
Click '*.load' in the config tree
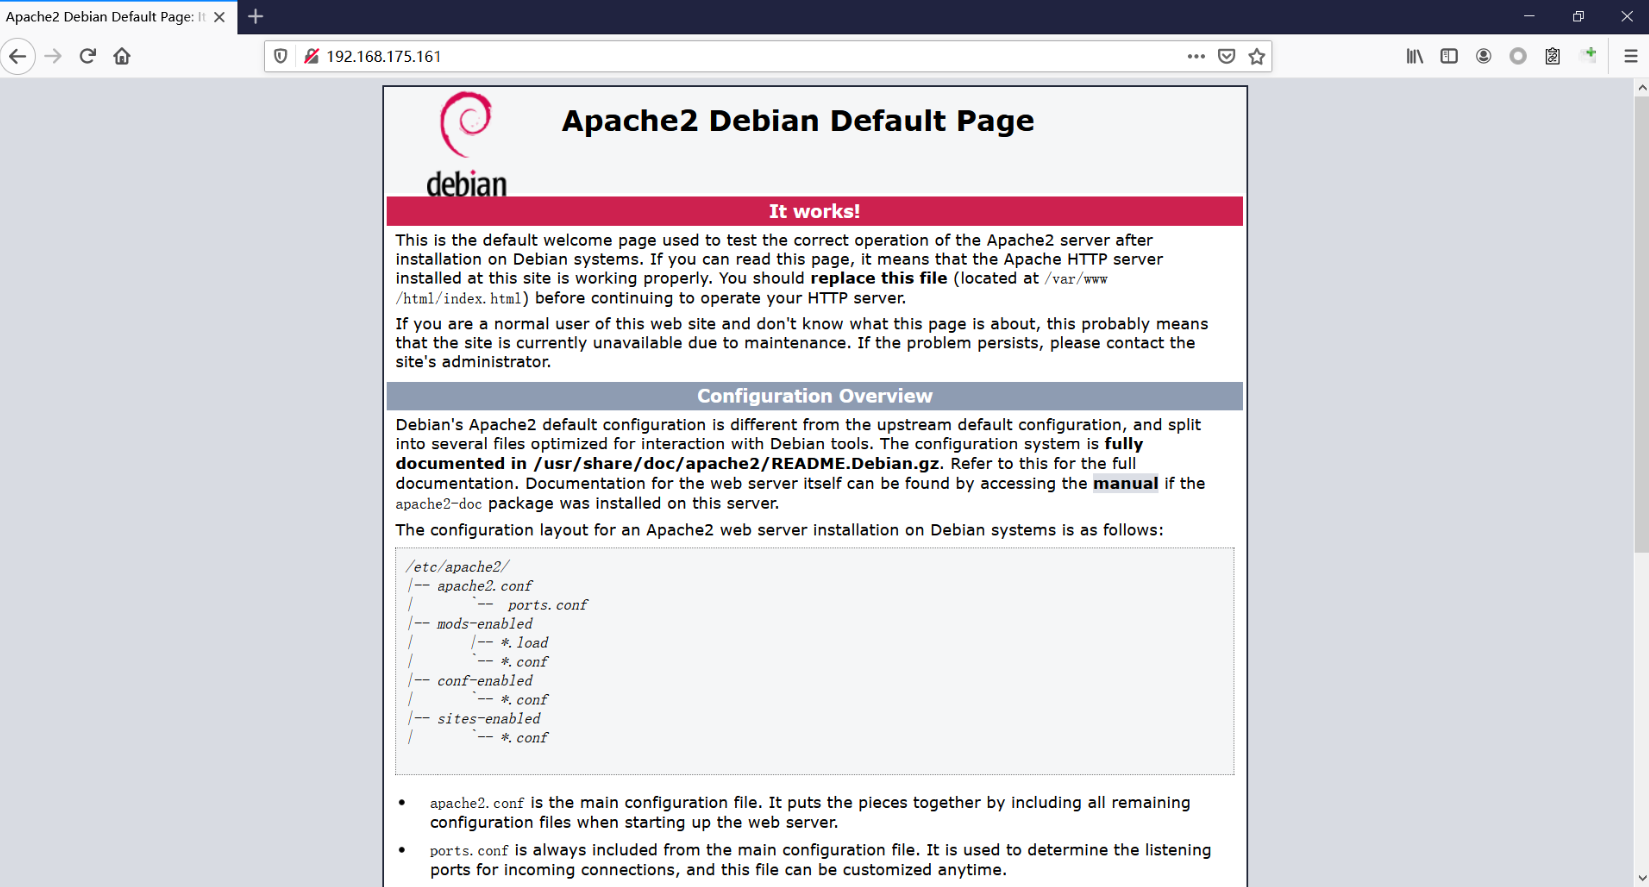[524, 643]
